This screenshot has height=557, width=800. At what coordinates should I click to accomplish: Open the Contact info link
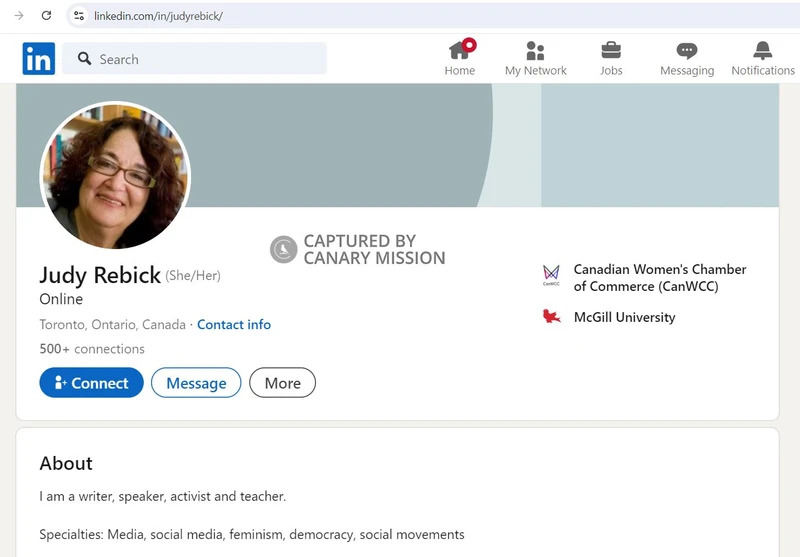[234, 324]
